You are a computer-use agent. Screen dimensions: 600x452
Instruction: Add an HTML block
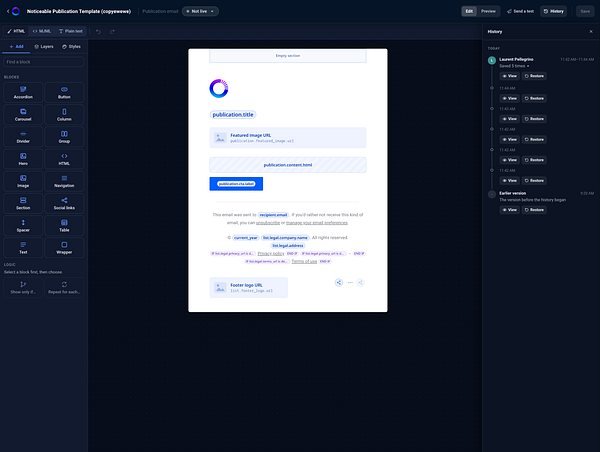point(64,159)
